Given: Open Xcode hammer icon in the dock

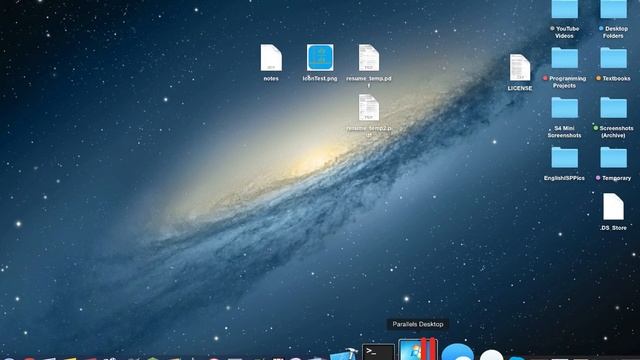Looking at the screenshot, I should pos(344,354).
